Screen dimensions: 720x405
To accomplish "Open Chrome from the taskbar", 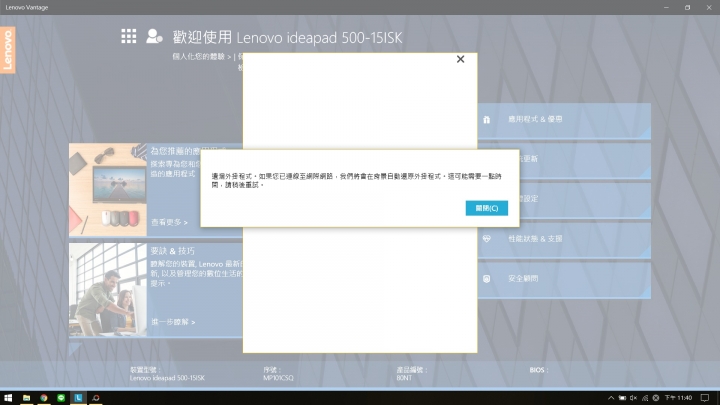I will click(x=44, y=398).
